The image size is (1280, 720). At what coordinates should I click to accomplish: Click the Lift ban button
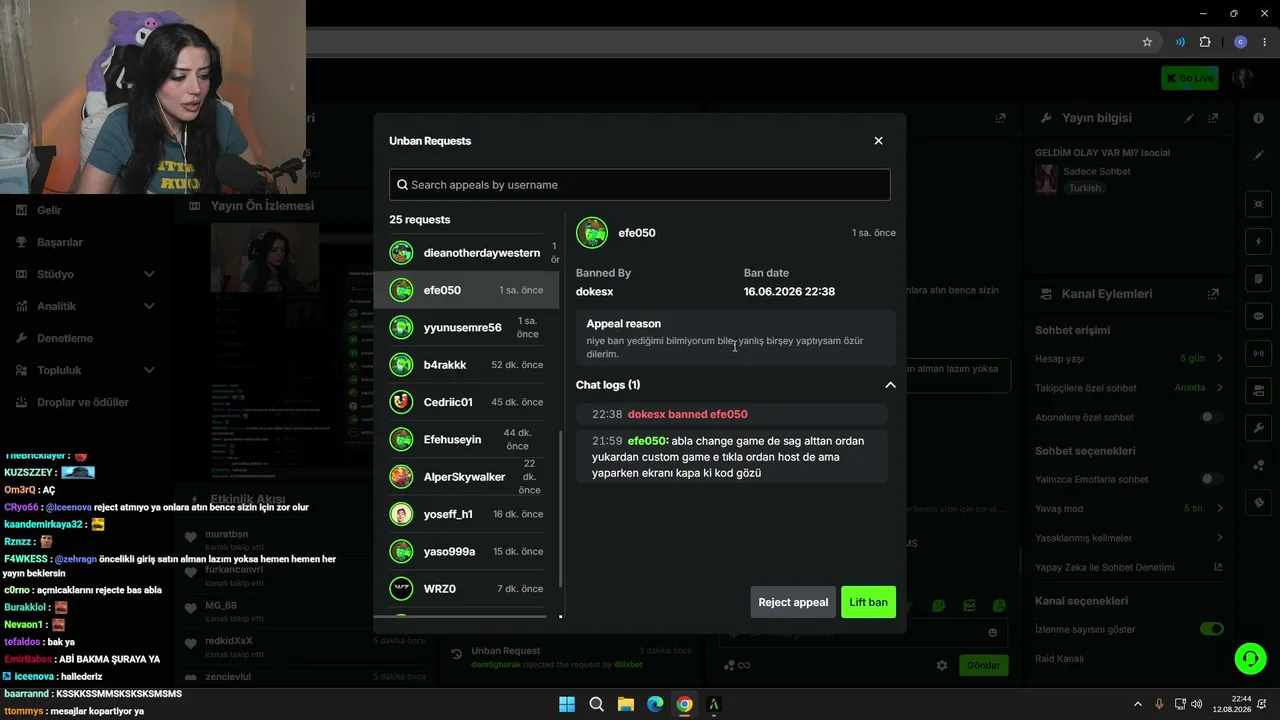868,602
